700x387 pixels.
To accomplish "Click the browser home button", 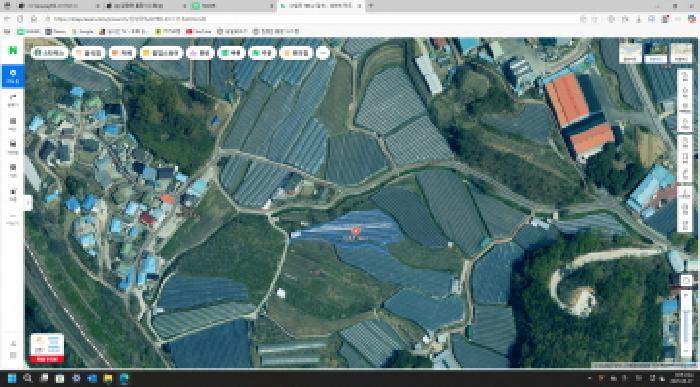I will pos(34,19).
